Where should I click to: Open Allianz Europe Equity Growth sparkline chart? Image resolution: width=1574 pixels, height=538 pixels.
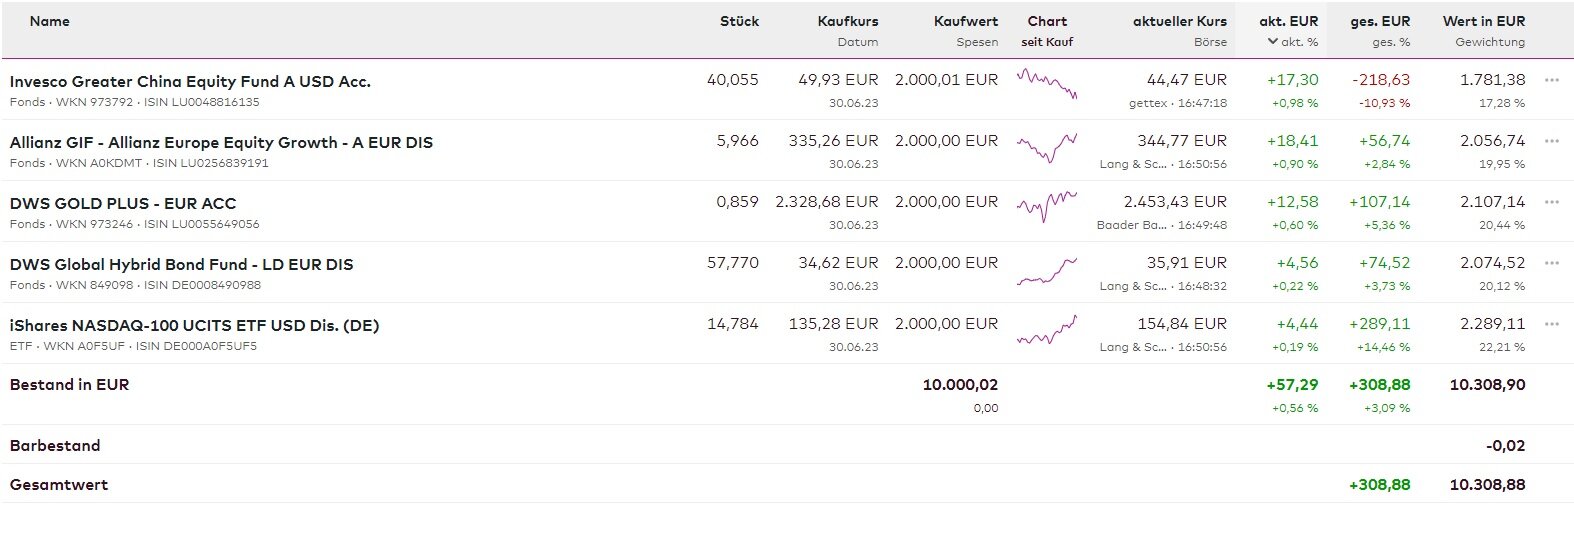[x=1046, y=147]
